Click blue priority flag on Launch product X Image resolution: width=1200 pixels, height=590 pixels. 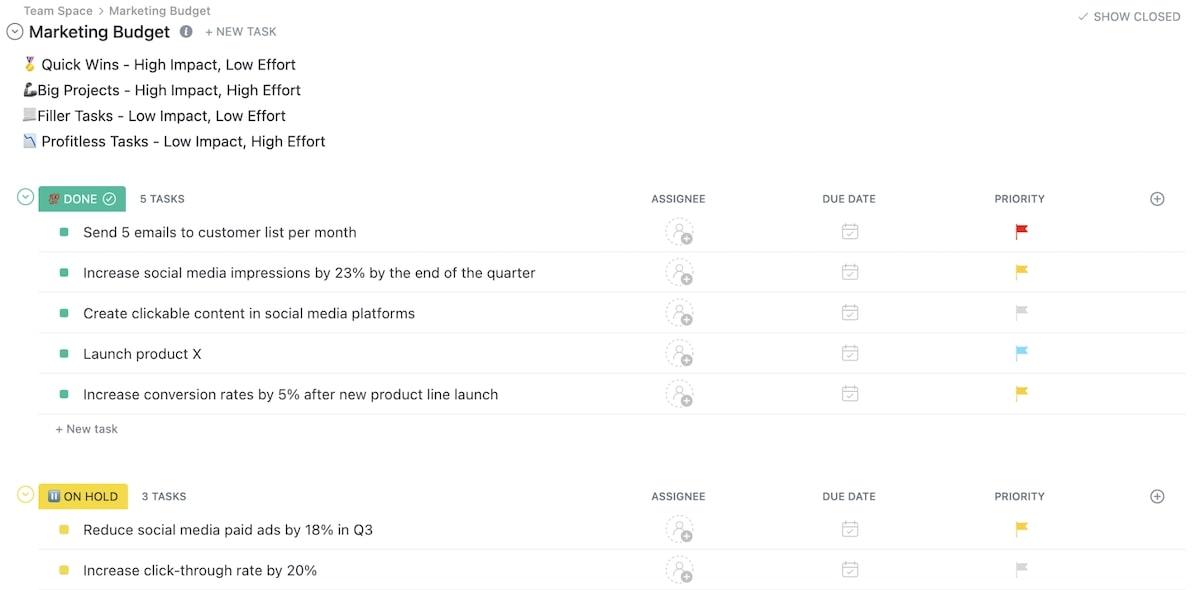1021,353
